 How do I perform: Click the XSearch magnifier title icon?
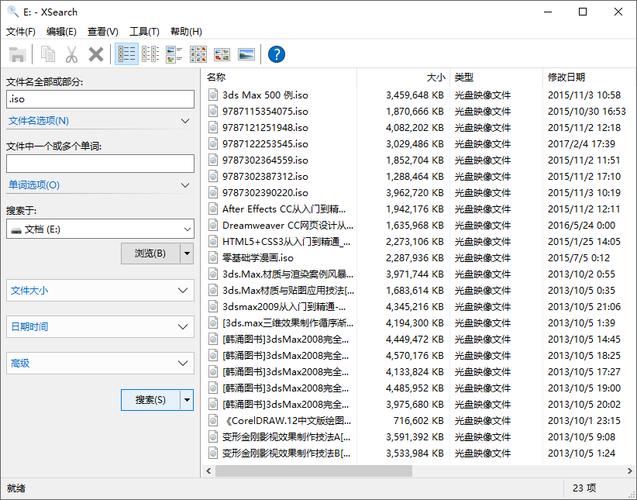point(13,11)
